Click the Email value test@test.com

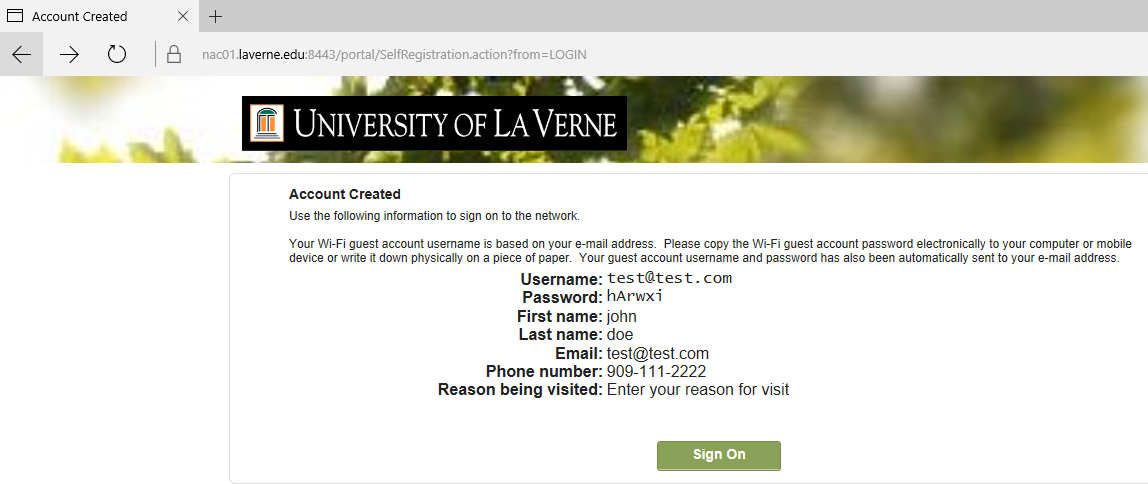(x=657, y=354)
